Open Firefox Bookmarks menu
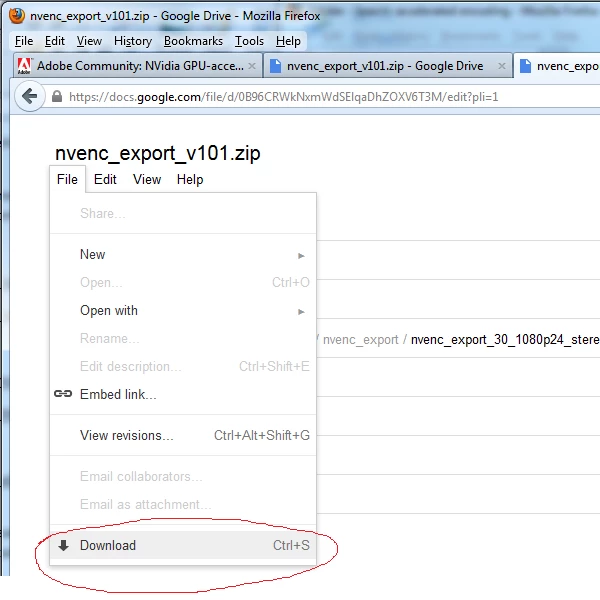 193,41
